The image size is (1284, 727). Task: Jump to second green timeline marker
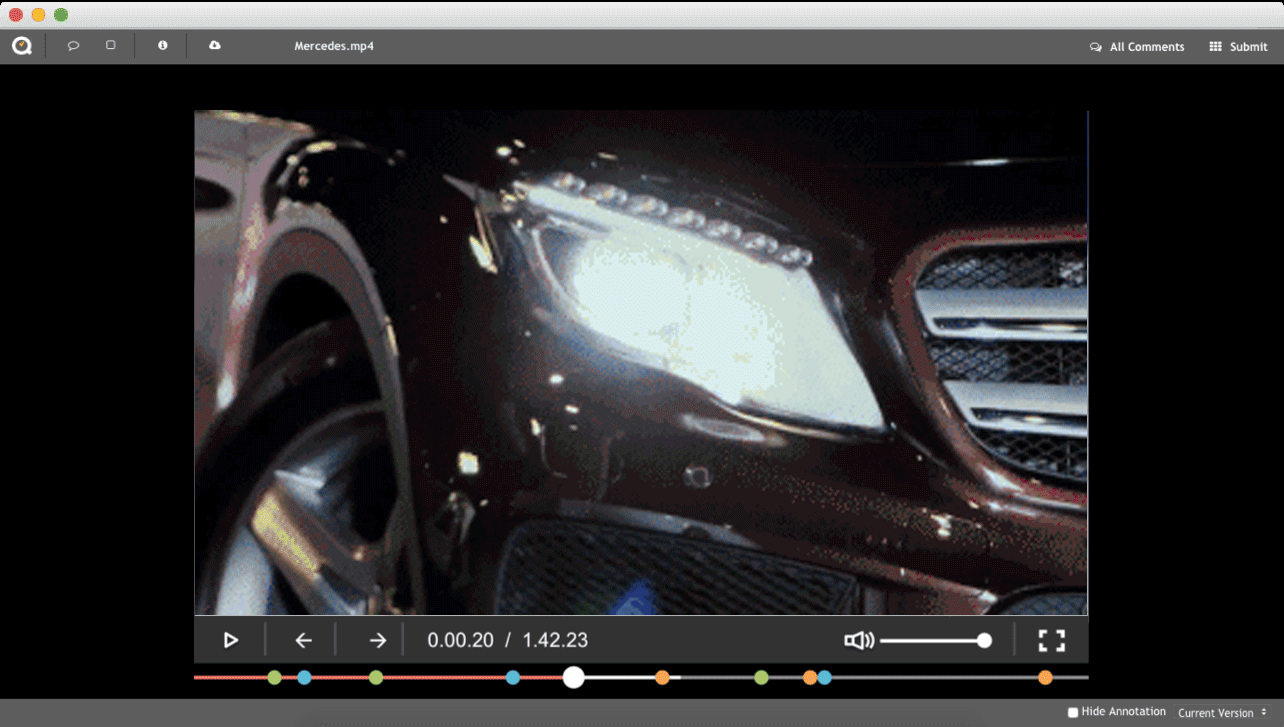click(x=376, y=677)
